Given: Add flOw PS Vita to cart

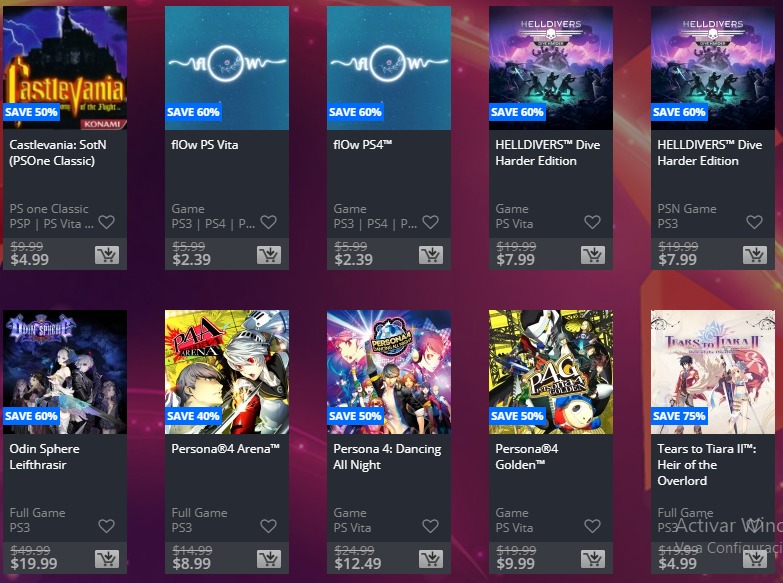Looking at the screenshot, I should point(269,255).
